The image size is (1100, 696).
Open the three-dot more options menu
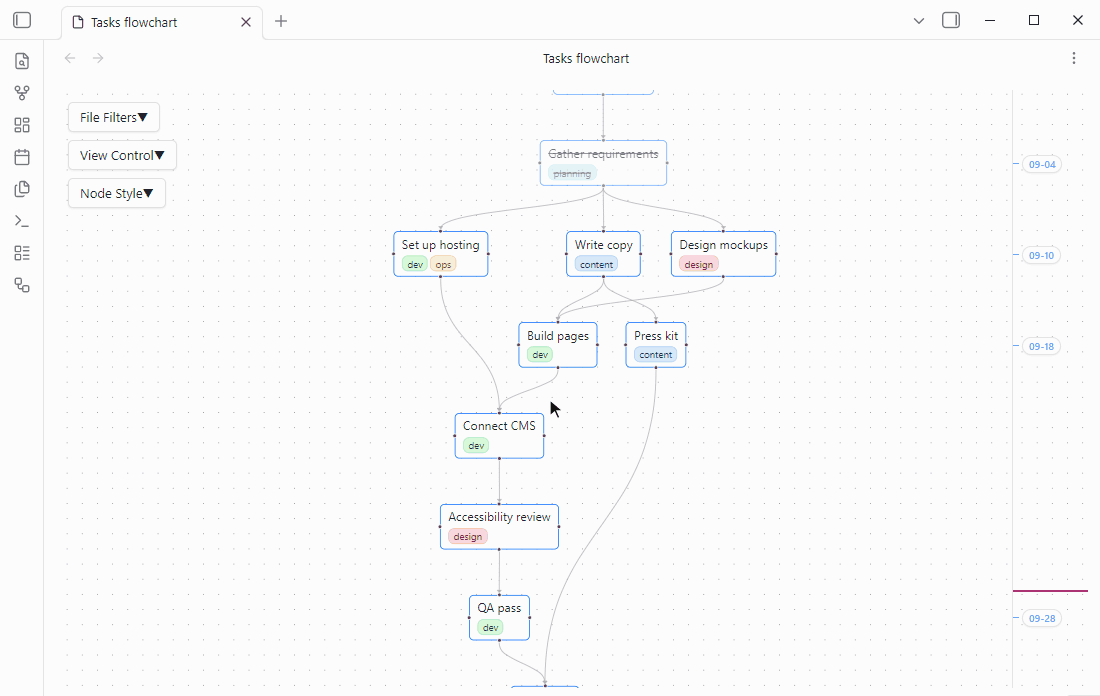coord(1073,58)
